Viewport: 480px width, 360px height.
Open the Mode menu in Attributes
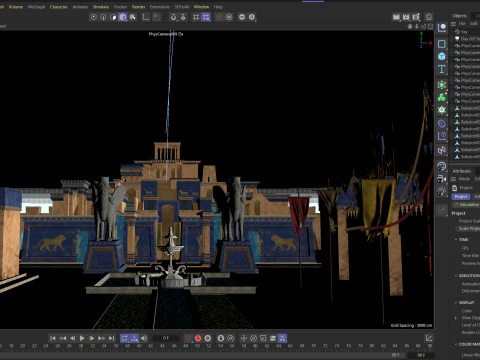coord(464,179)
